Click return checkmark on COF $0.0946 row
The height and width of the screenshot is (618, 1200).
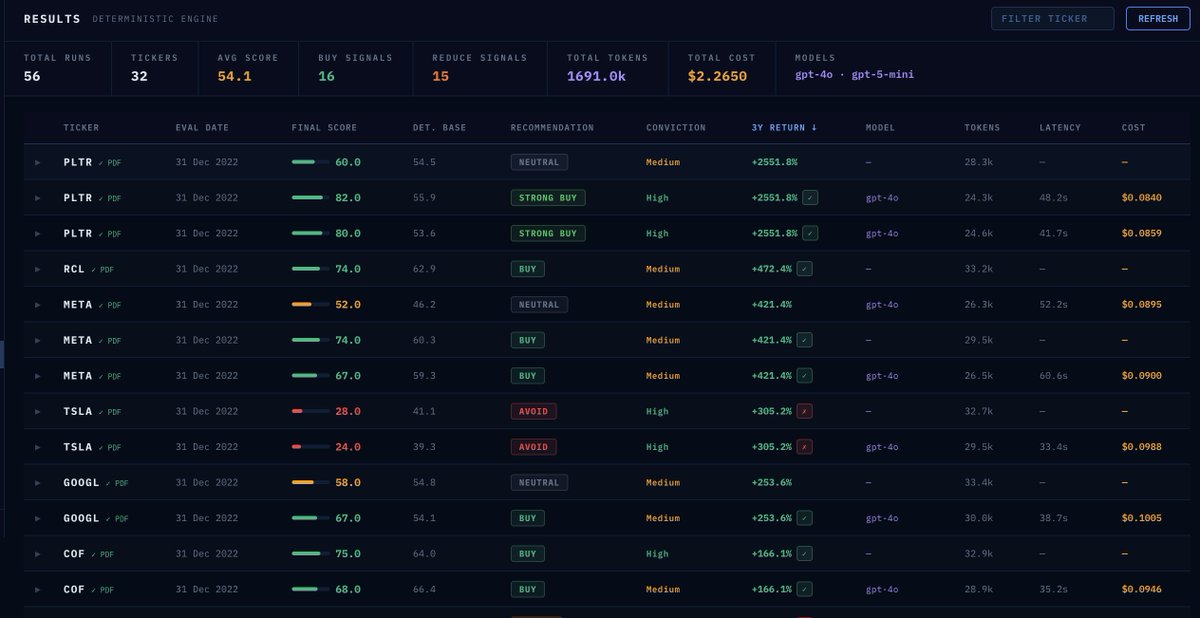coord(805,589)
